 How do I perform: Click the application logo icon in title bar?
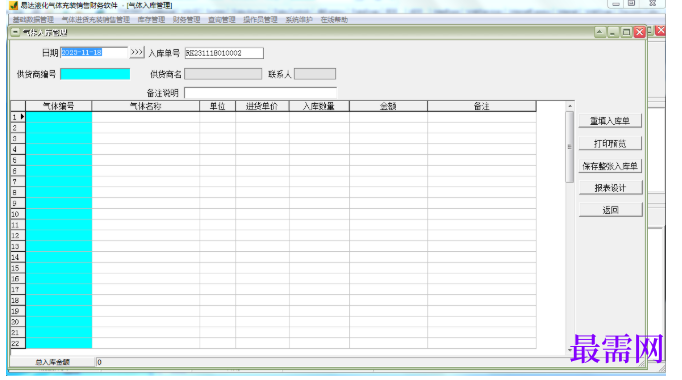tap(13, 5)
